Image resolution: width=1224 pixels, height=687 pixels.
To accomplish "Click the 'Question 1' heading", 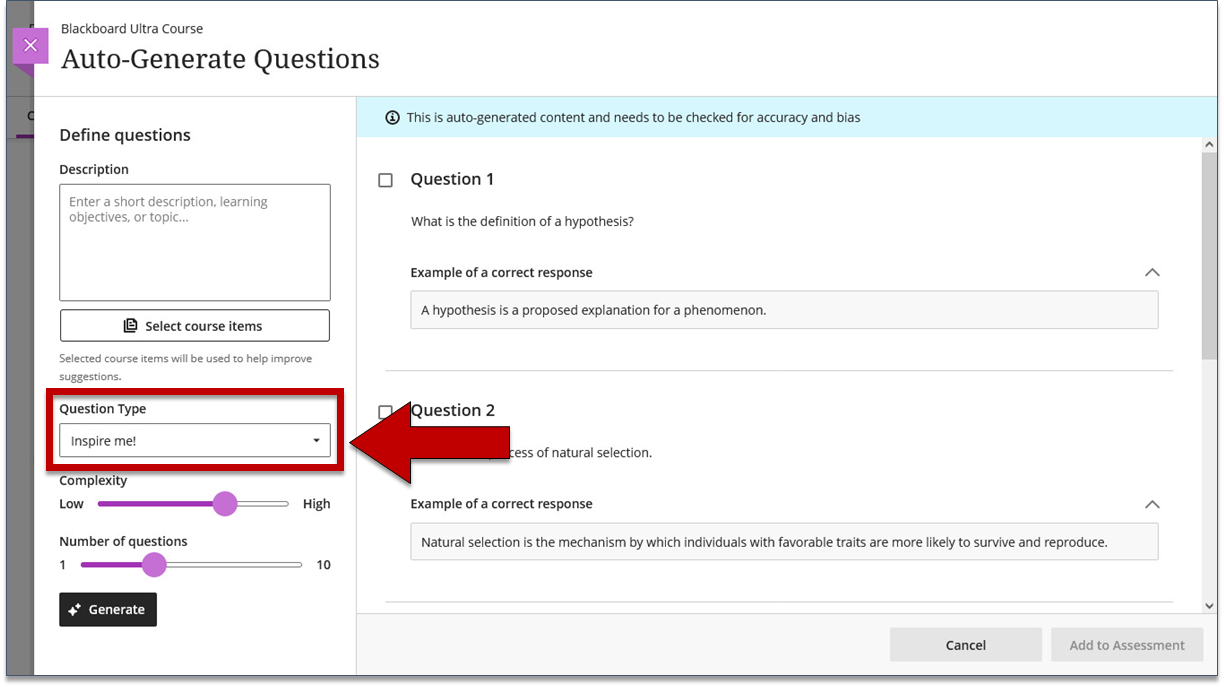I will point(452,179).
